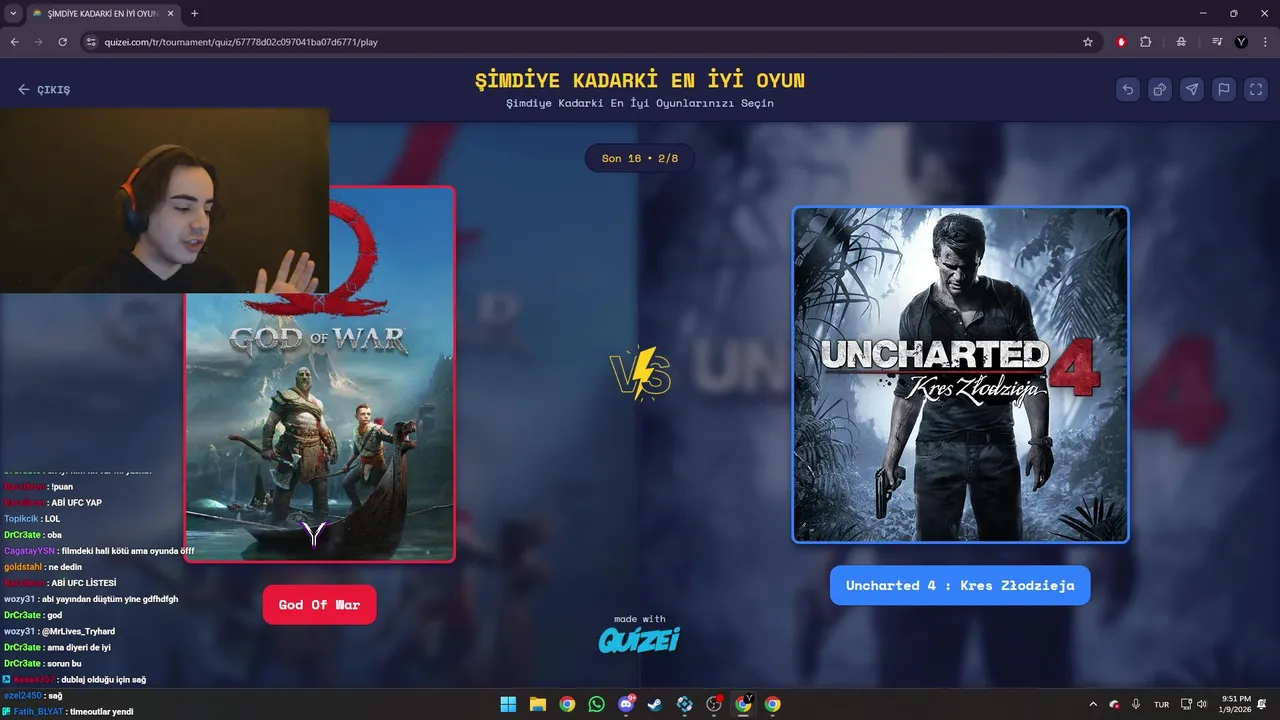Click chat message 'ama diyeri de iyi'
The height and width of the screenshot is (720, 1280).
point(79,647)
